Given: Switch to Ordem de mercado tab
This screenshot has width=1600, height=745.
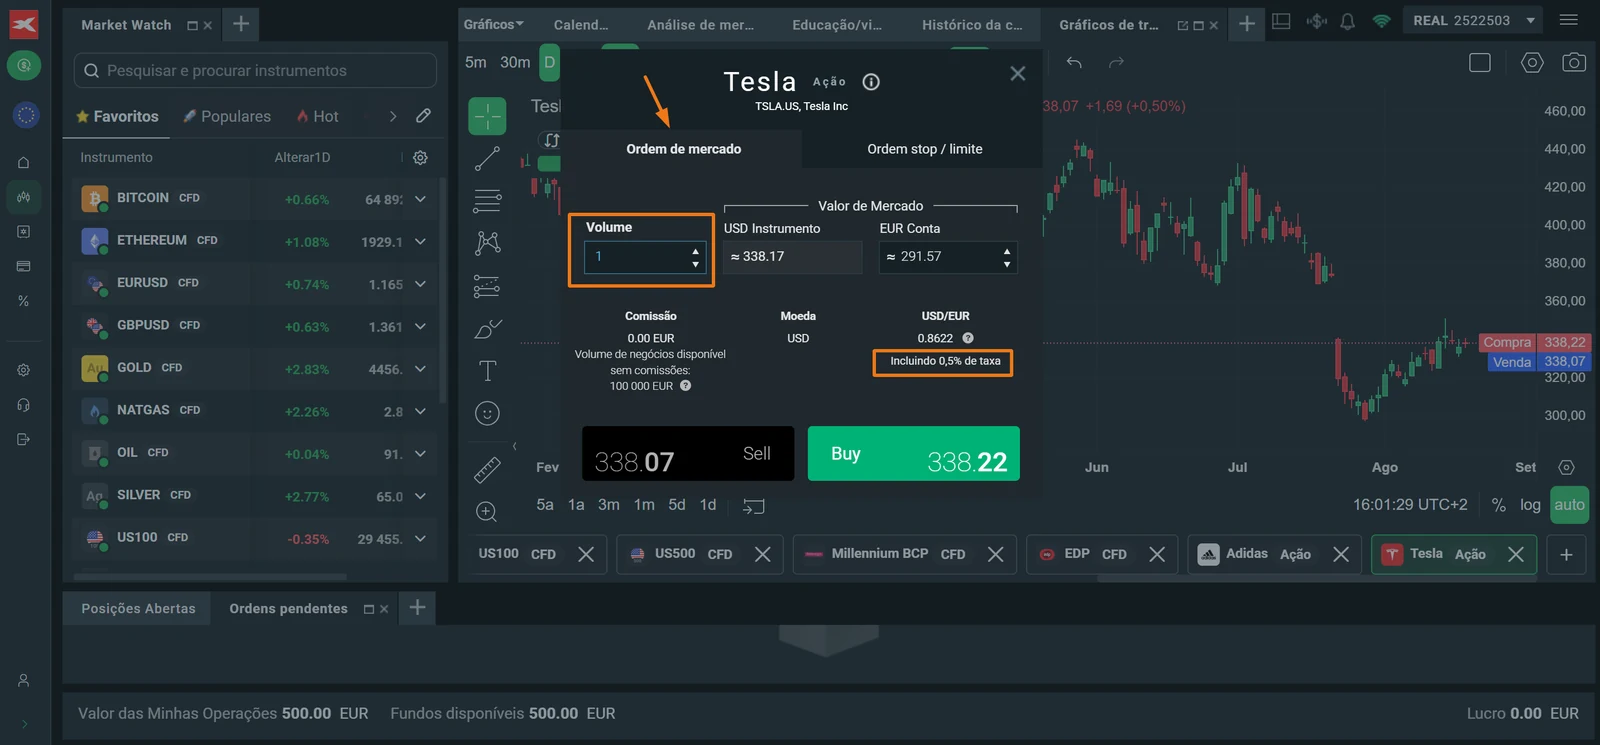Looking at the screenshot, I should (684, 149).
